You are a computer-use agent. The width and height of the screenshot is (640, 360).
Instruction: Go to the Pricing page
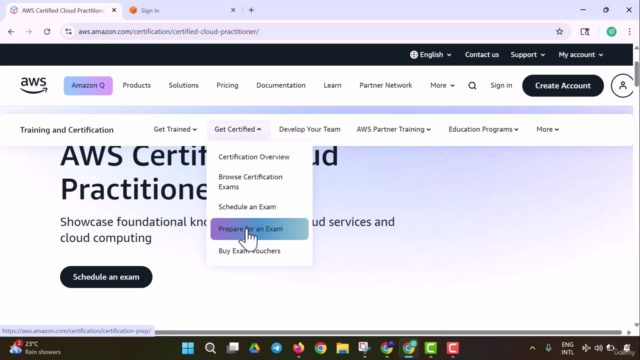pos(227,85)
